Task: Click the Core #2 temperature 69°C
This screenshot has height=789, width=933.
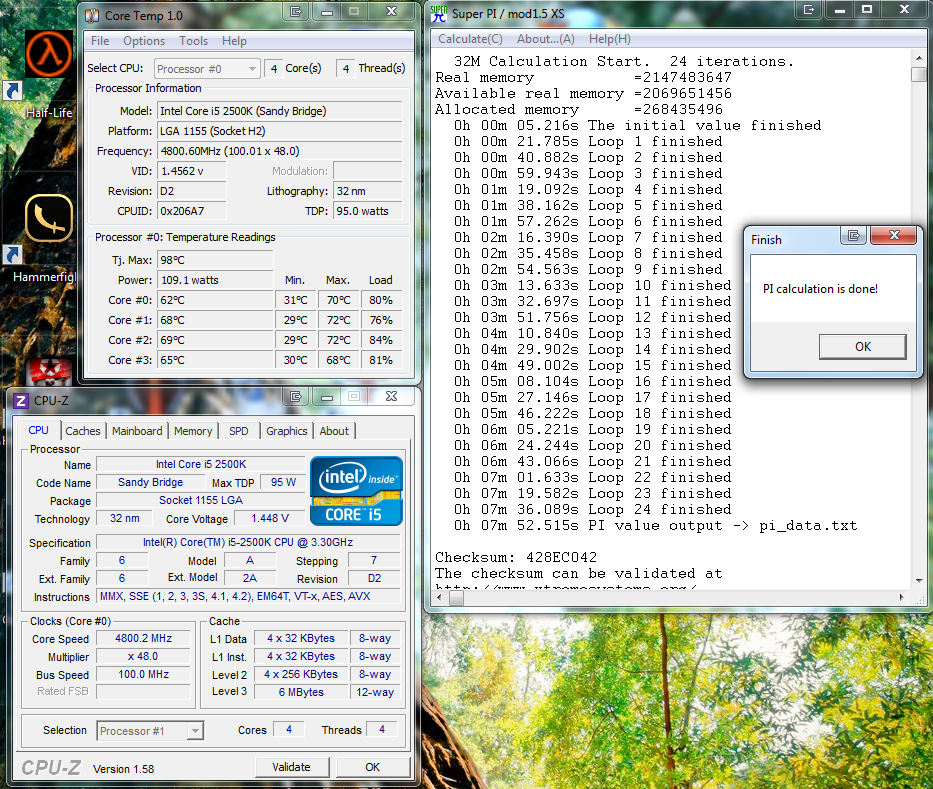Action: click(x=215, y=340)
